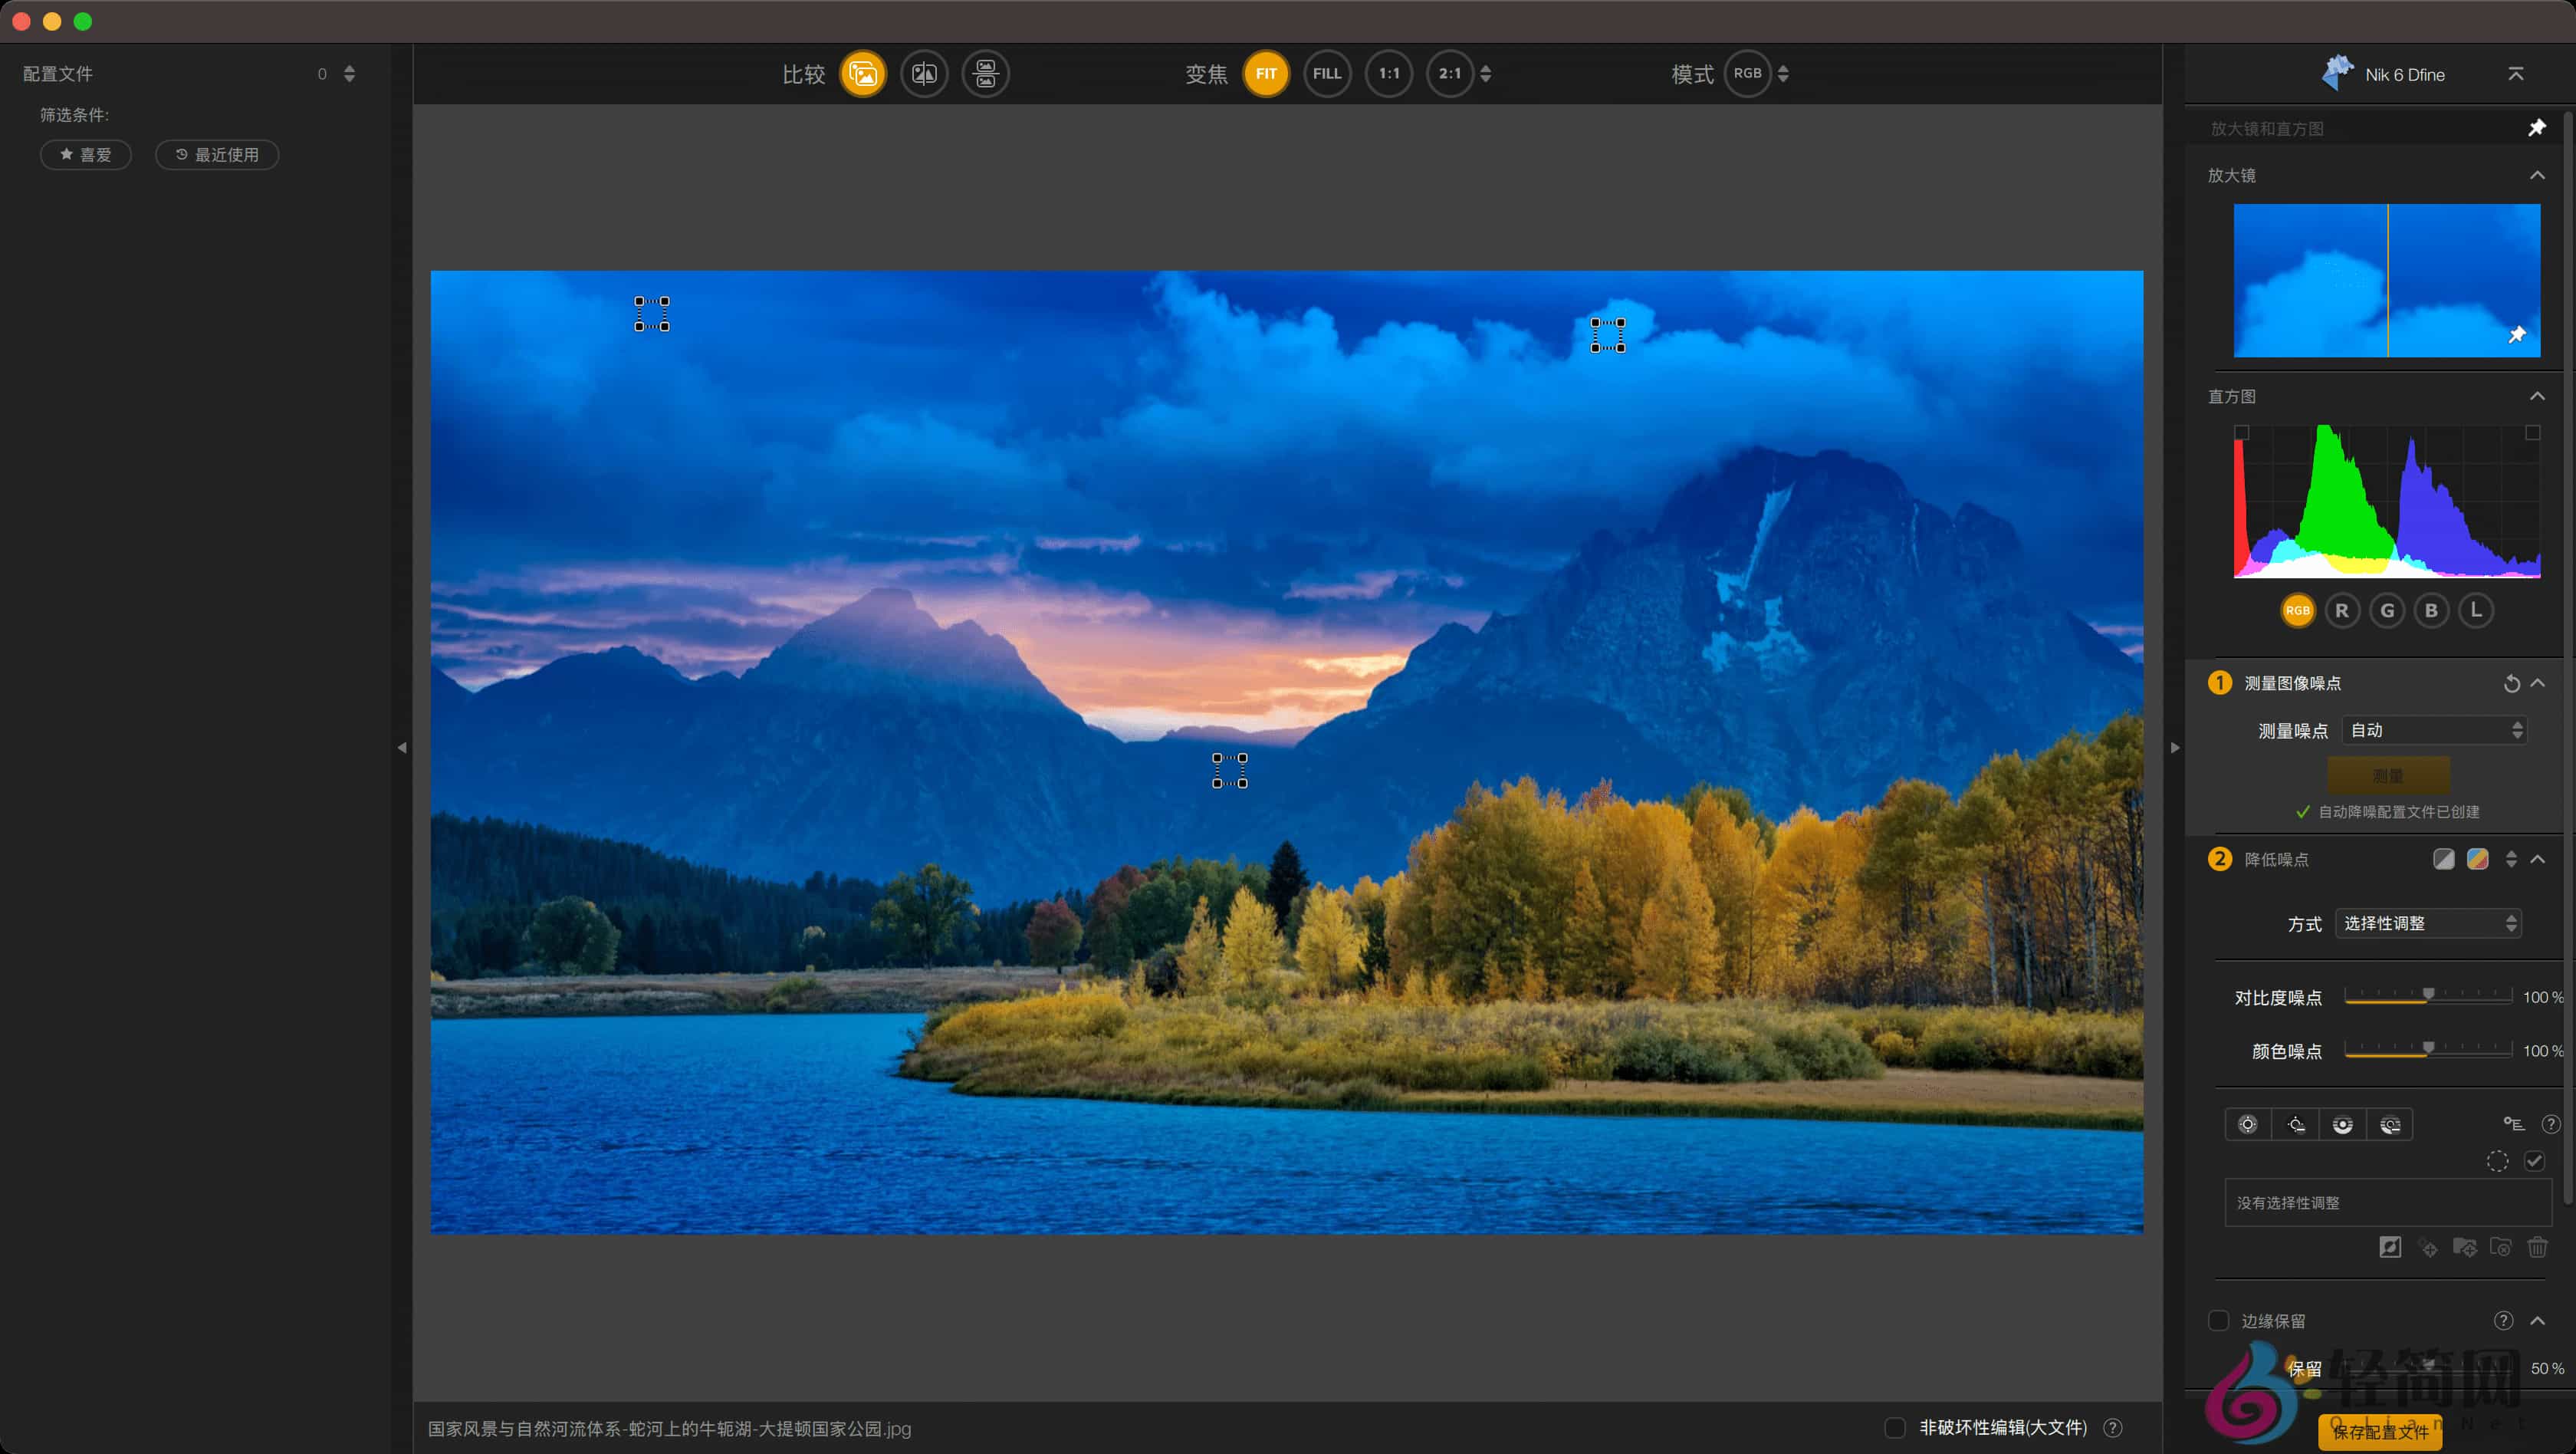Click the control point list icon
Viewport: 2576px width, 1454px height.
click(2514, 1123)
